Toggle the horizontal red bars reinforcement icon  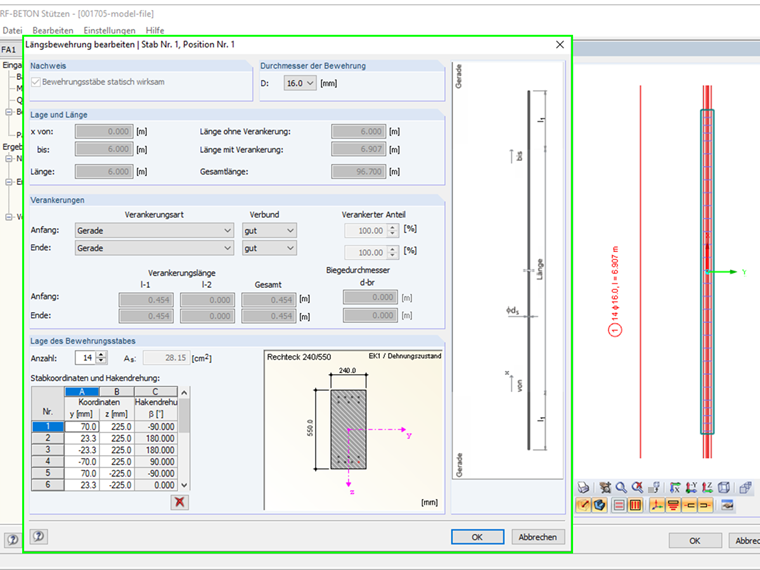coord(619,505)
